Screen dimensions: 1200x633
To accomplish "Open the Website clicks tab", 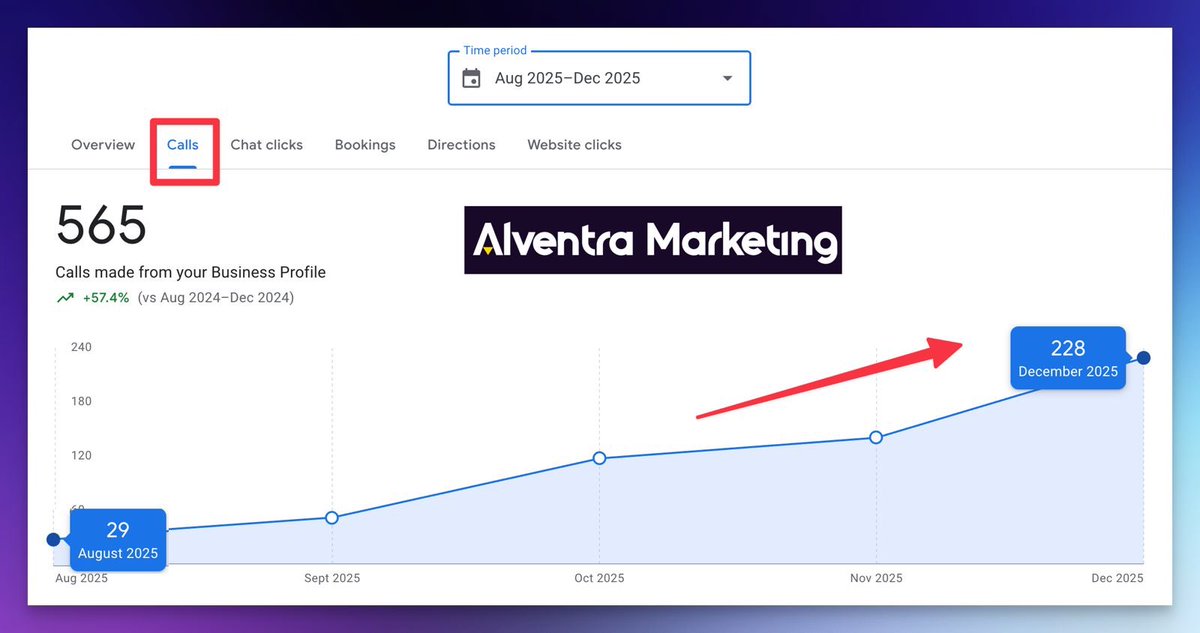I will (574, 145).
